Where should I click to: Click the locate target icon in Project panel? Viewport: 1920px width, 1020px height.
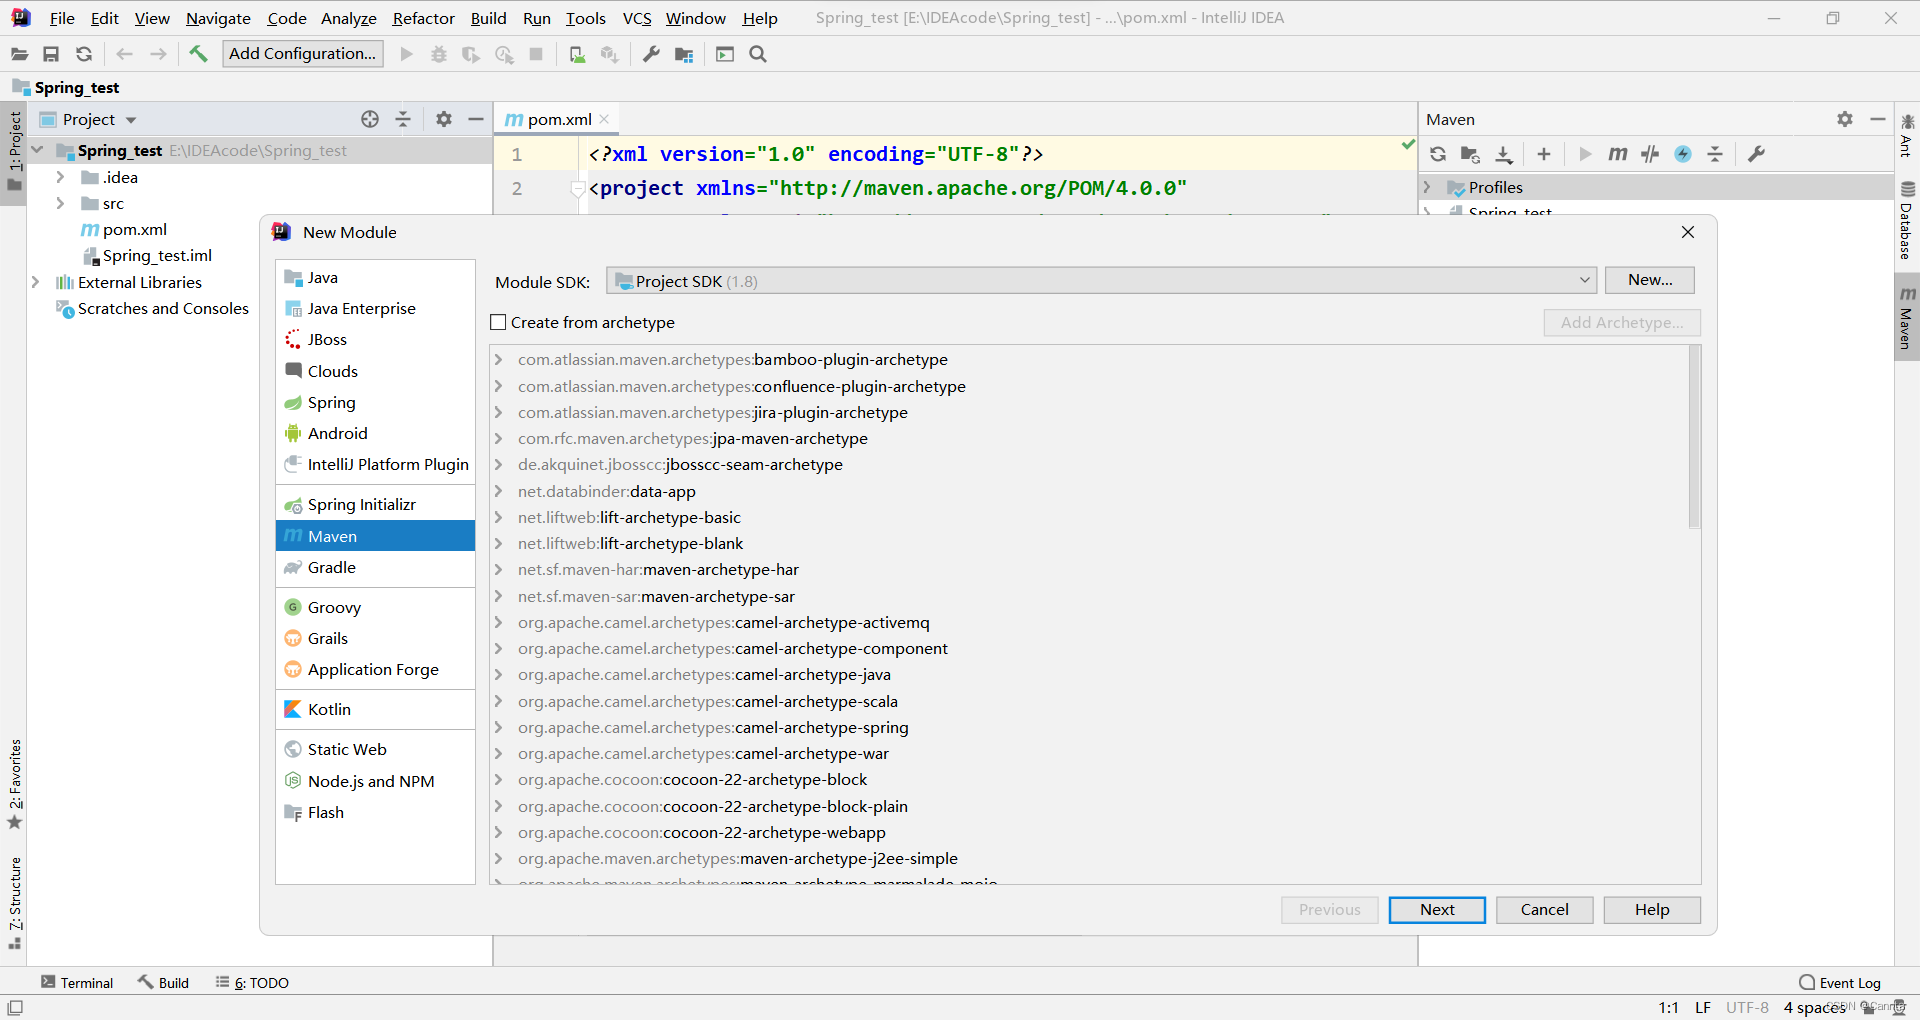[370, 119]
